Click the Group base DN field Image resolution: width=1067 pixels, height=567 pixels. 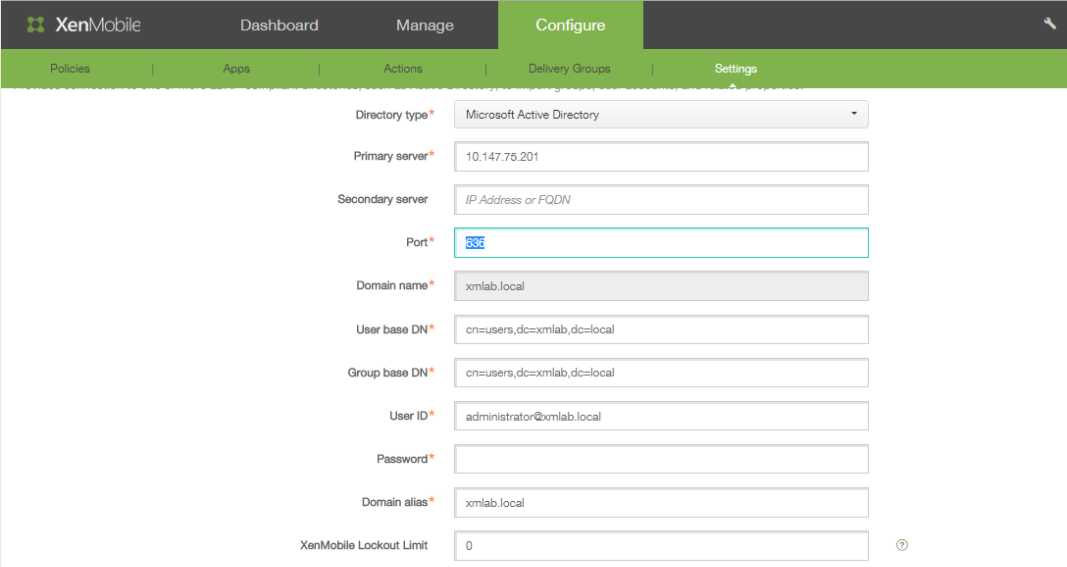[660, 373]
